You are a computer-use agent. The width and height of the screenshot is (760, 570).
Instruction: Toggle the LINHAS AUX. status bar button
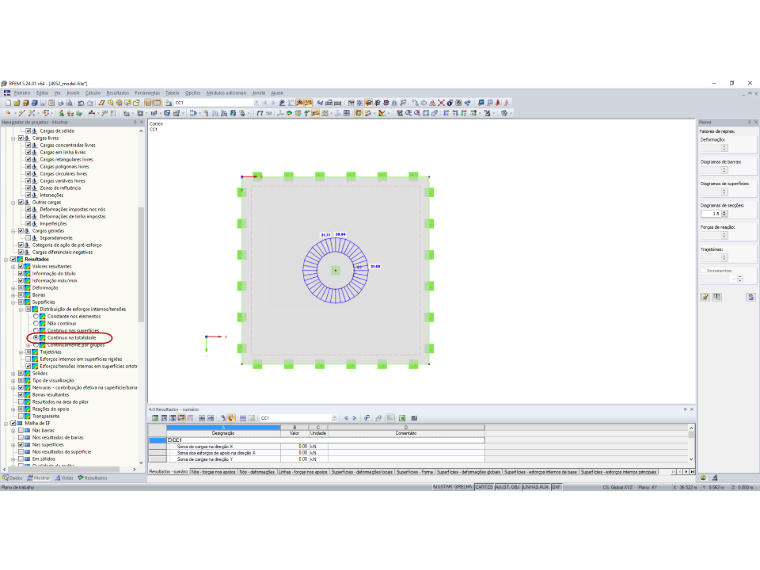click(536, 487)
